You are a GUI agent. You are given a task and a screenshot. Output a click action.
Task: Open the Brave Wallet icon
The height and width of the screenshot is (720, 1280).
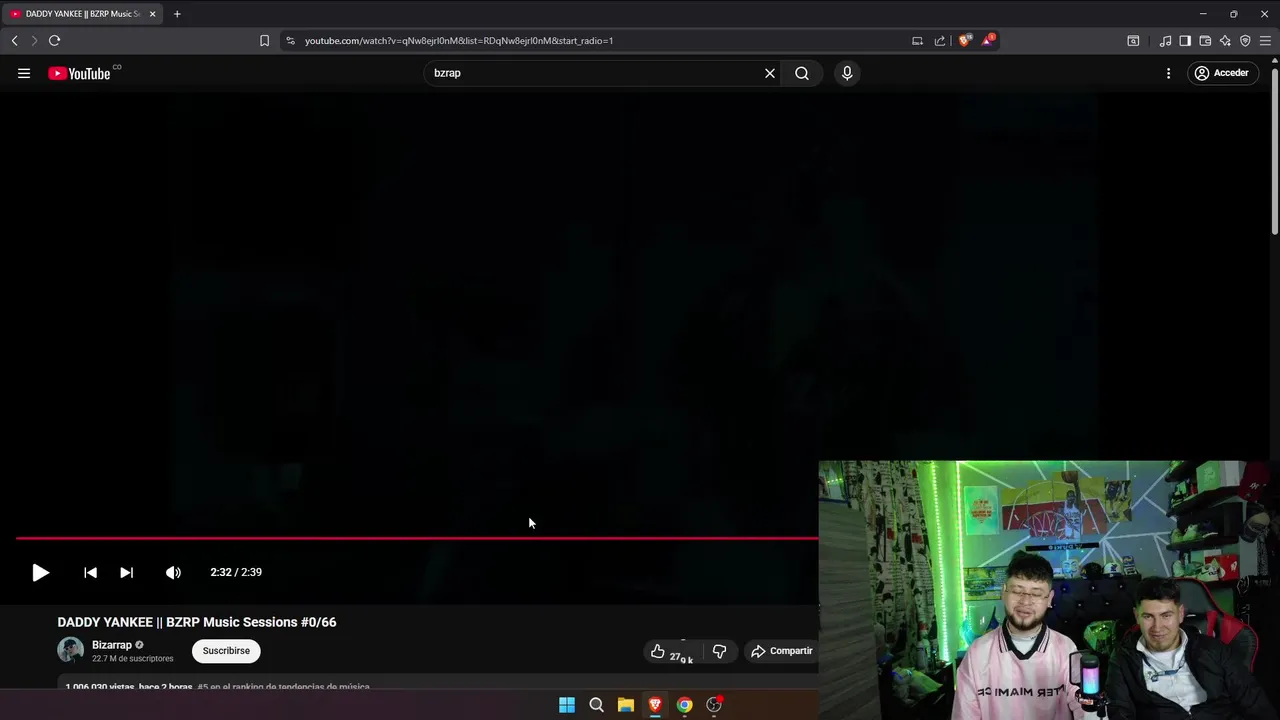(1205, 41)
